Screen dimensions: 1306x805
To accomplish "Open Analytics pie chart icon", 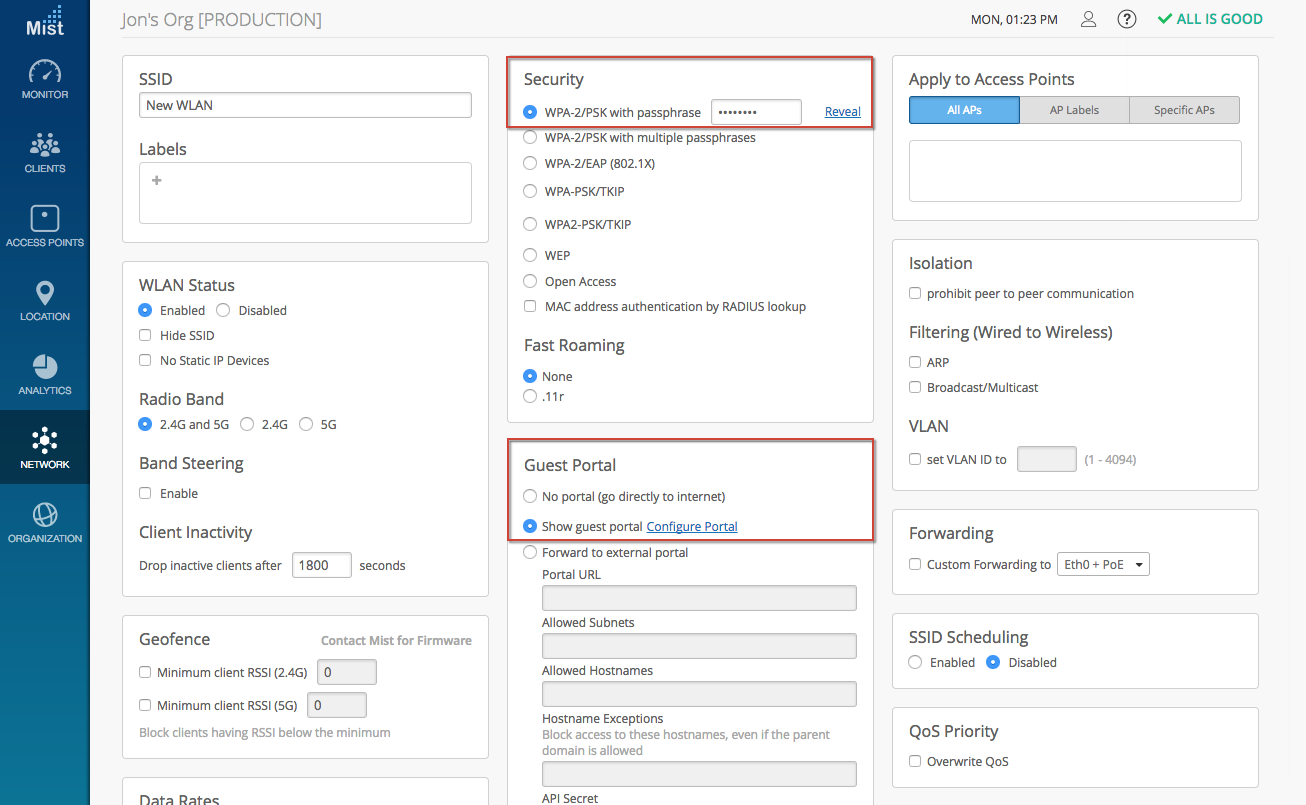I will click(45, 367).
